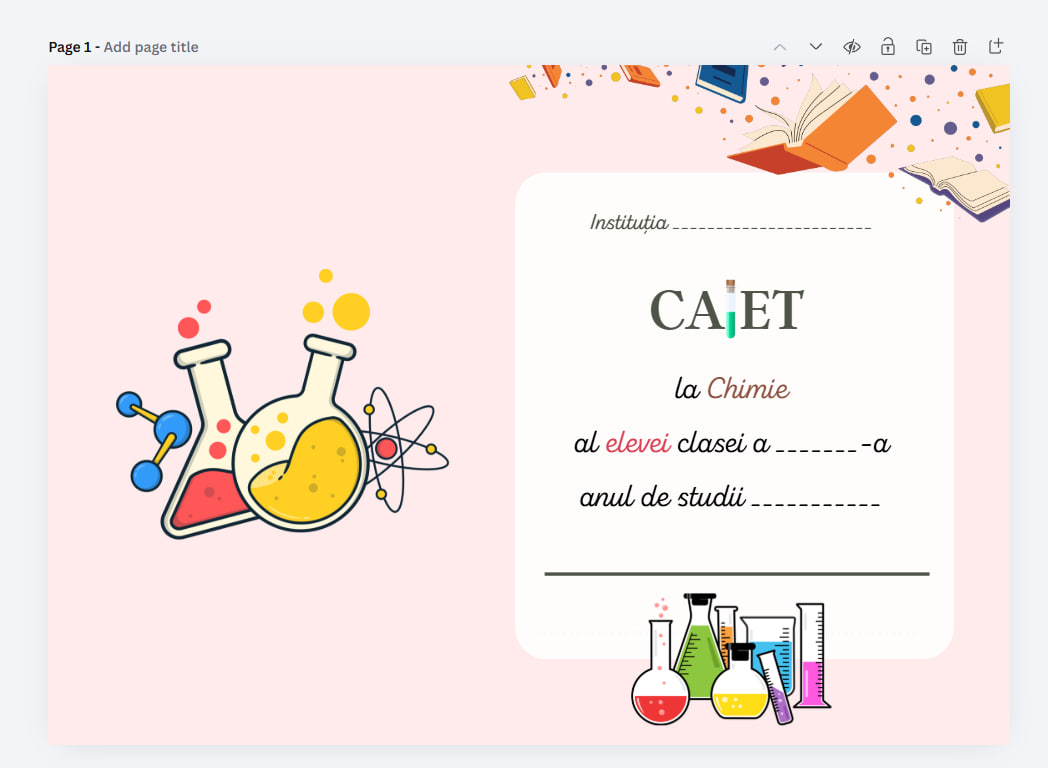Click the 'Add page title' field
1048x768 pixels.
tap(151, 47)
